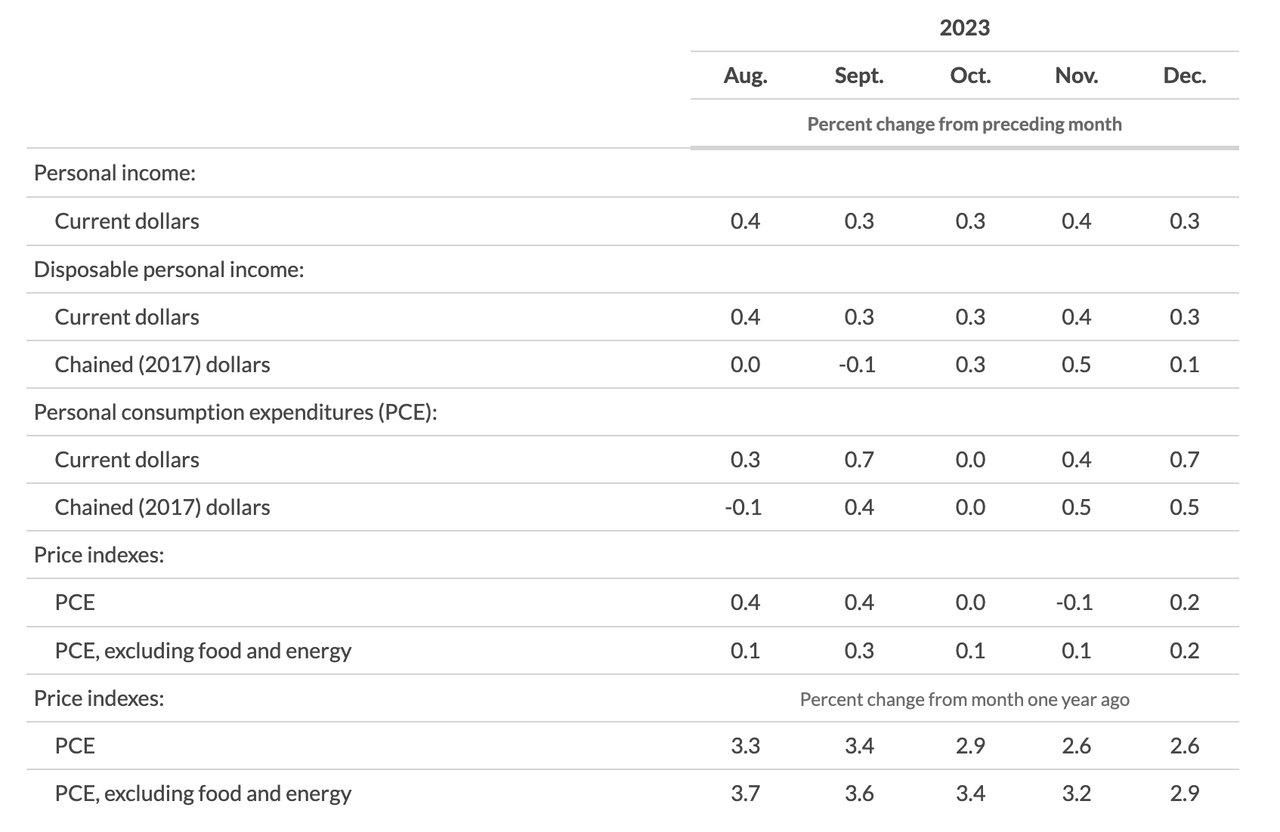Screen dimensions: 1280x832
Task: Click the -0.1 Sept. value for disposable income
Action: pyautogui.click(x=858, y=365)
